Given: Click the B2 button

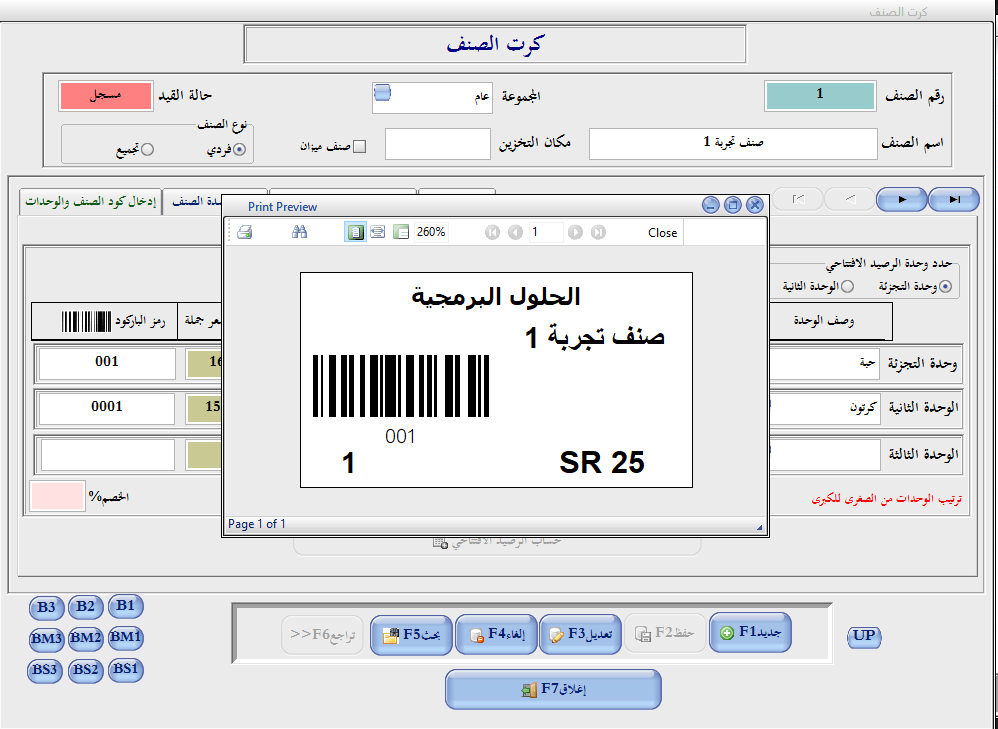Looking at the screenshot, I should pyautogui.click(x=85, y=607).
